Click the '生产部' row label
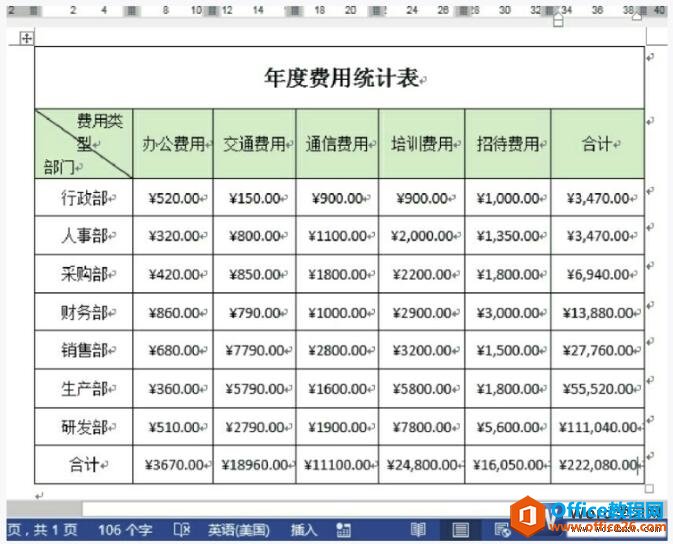The image size is (673, 544). point(84,389)
